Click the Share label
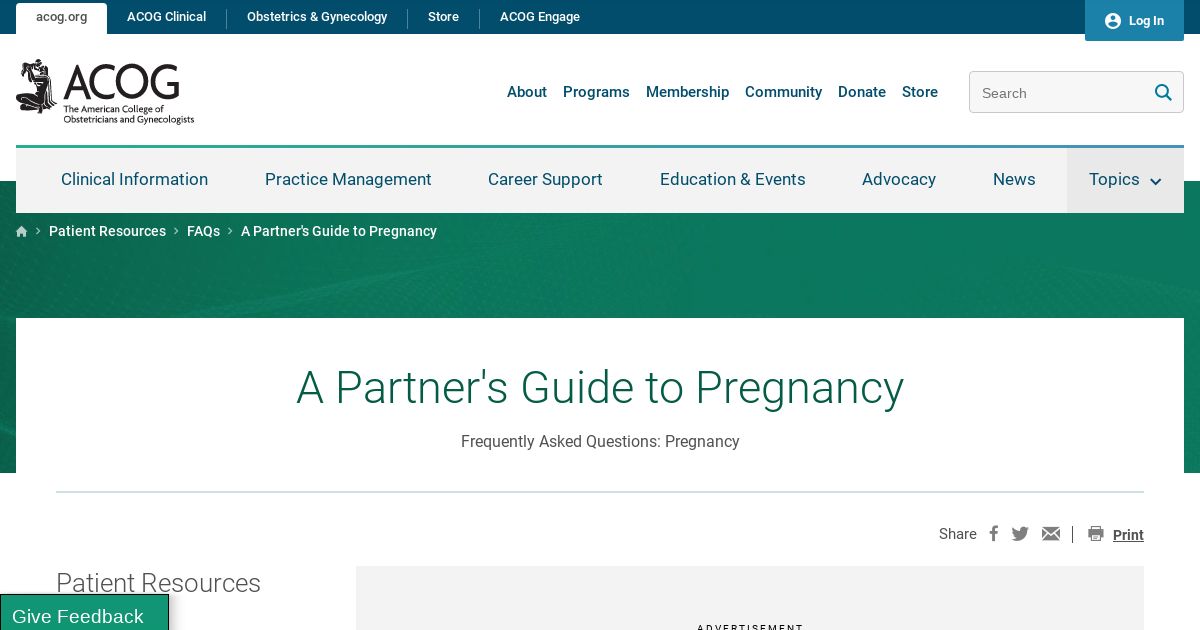This screenshot has height=630, width=1200. click(957, 534)
